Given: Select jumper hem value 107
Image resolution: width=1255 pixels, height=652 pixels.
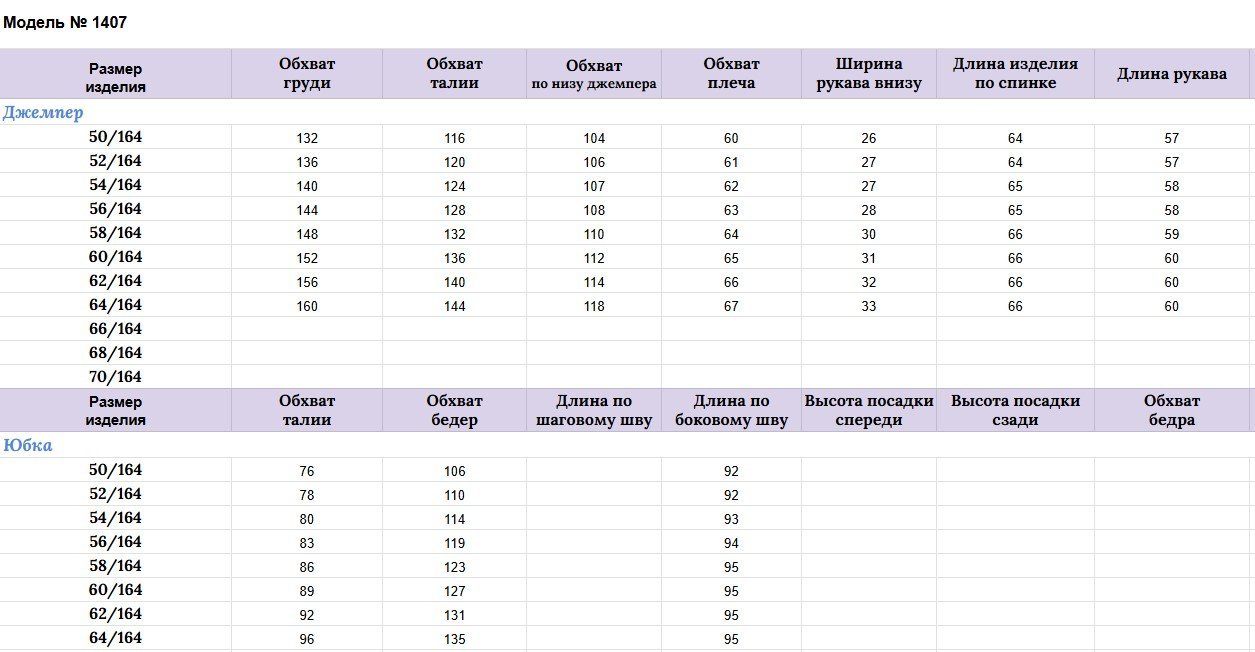Looking at the screenshot, I should 594,186.
